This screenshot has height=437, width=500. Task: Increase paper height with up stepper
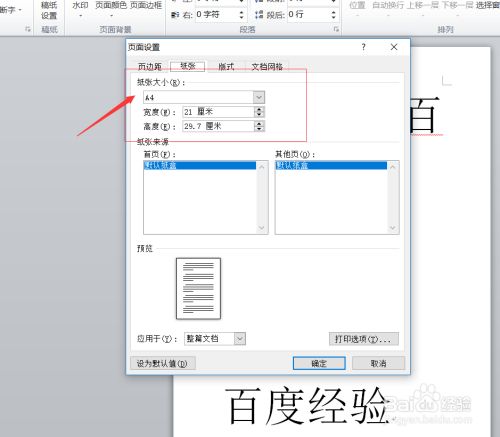click(259, 123)
